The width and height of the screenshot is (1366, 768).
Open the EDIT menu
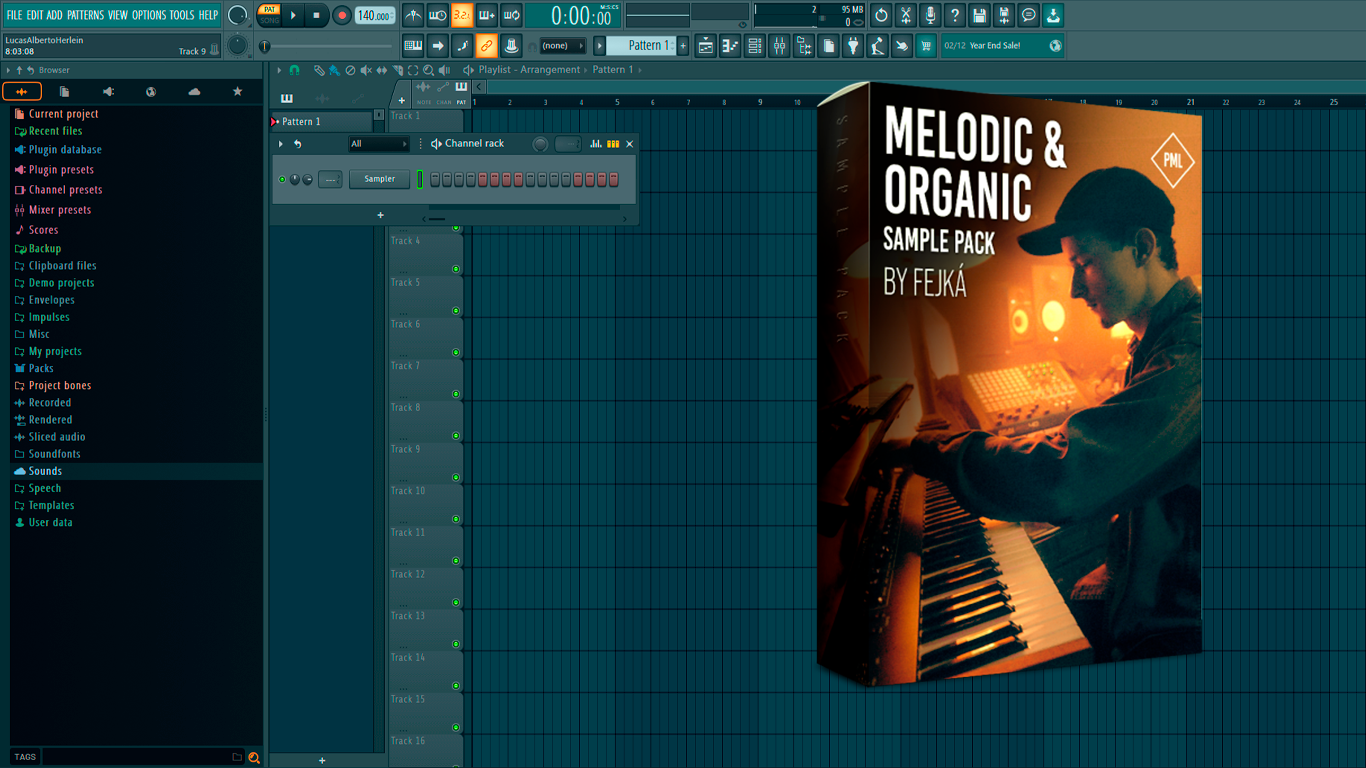pyautogui.click(x=35, y=15)
